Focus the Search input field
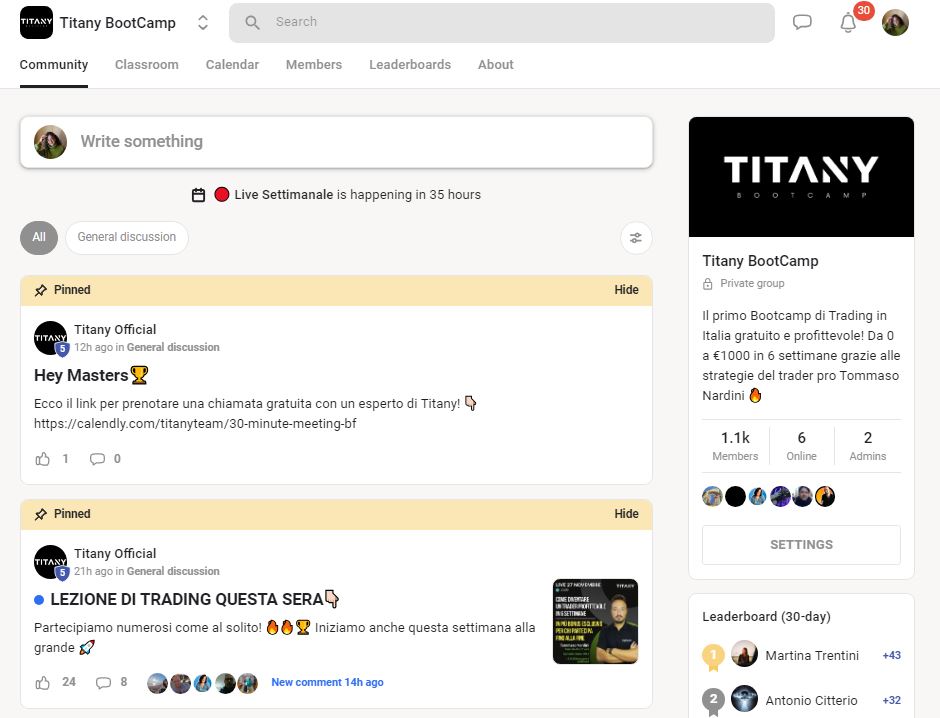The image size is (940, 718). tap(502, 23)
